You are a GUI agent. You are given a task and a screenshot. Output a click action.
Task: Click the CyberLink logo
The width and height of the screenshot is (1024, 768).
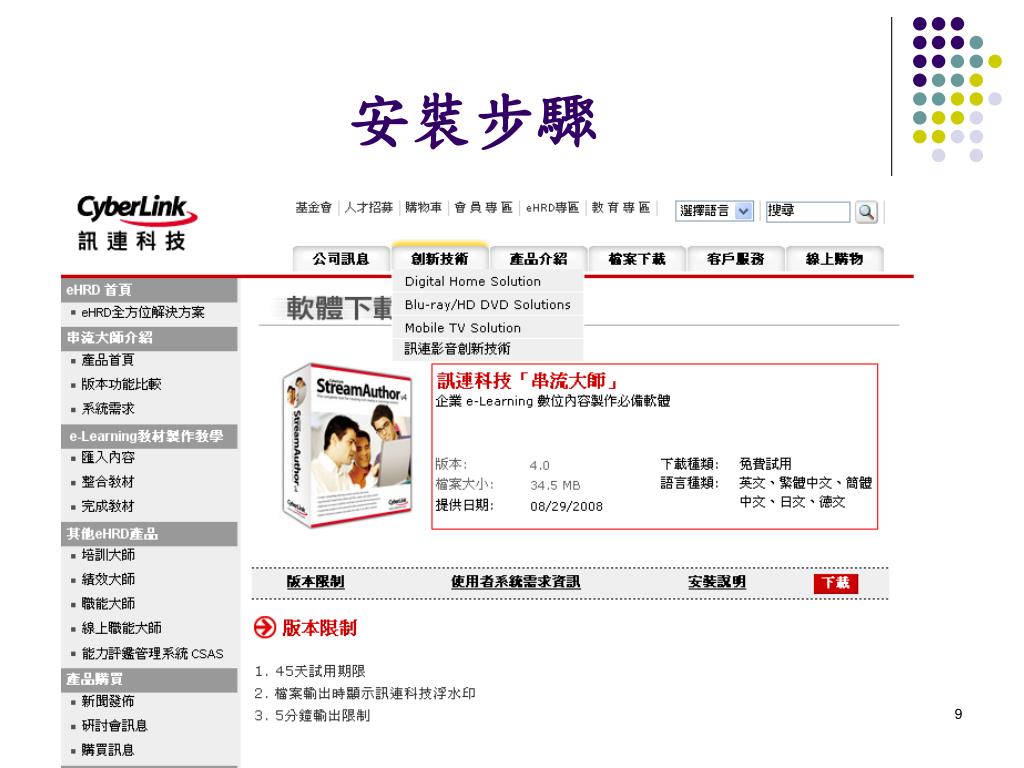click(136, 223)
